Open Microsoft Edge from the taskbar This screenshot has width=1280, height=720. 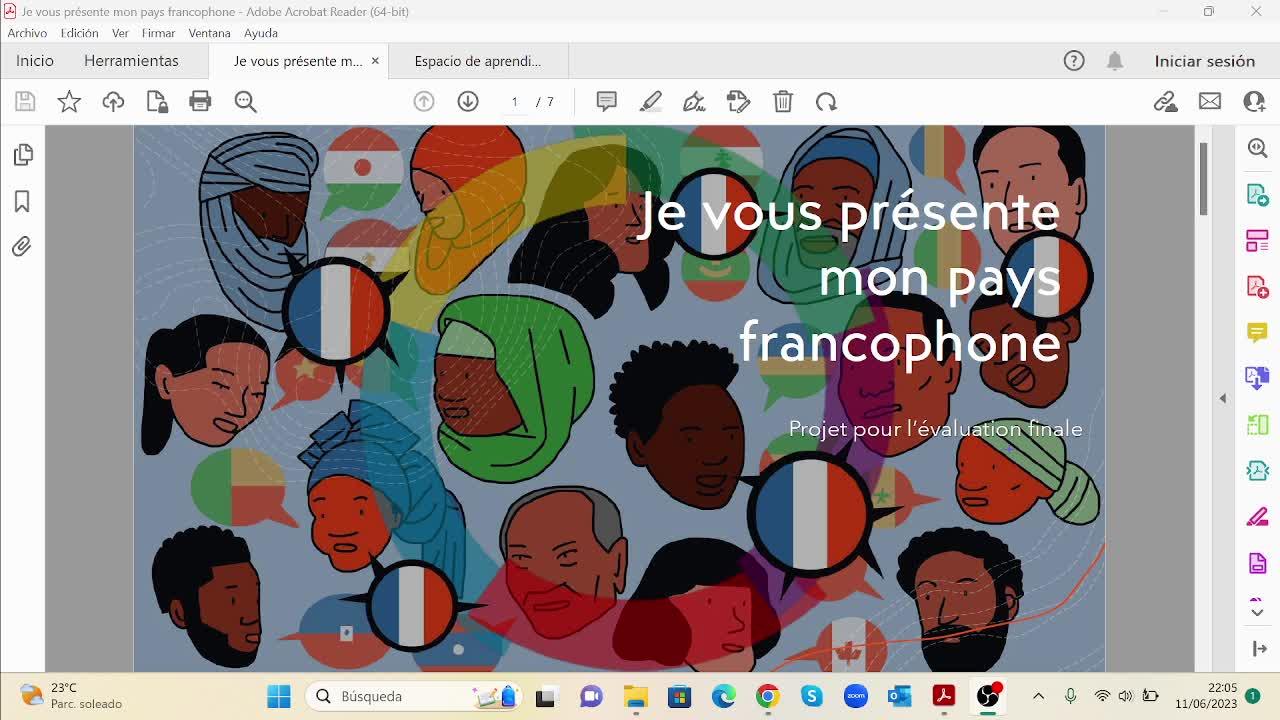(724, 696)
